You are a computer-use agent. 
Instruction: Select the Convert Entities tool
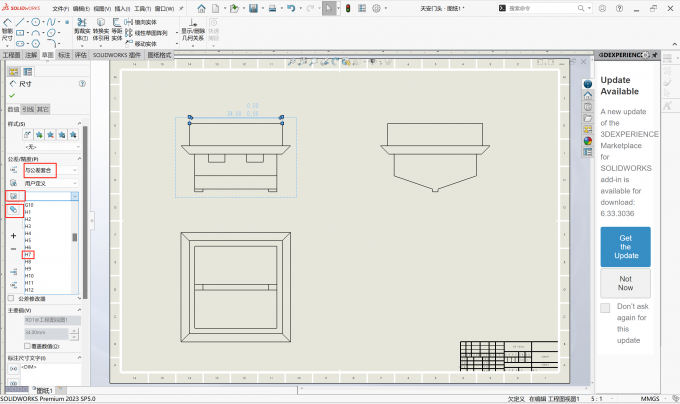coord(101,29)
